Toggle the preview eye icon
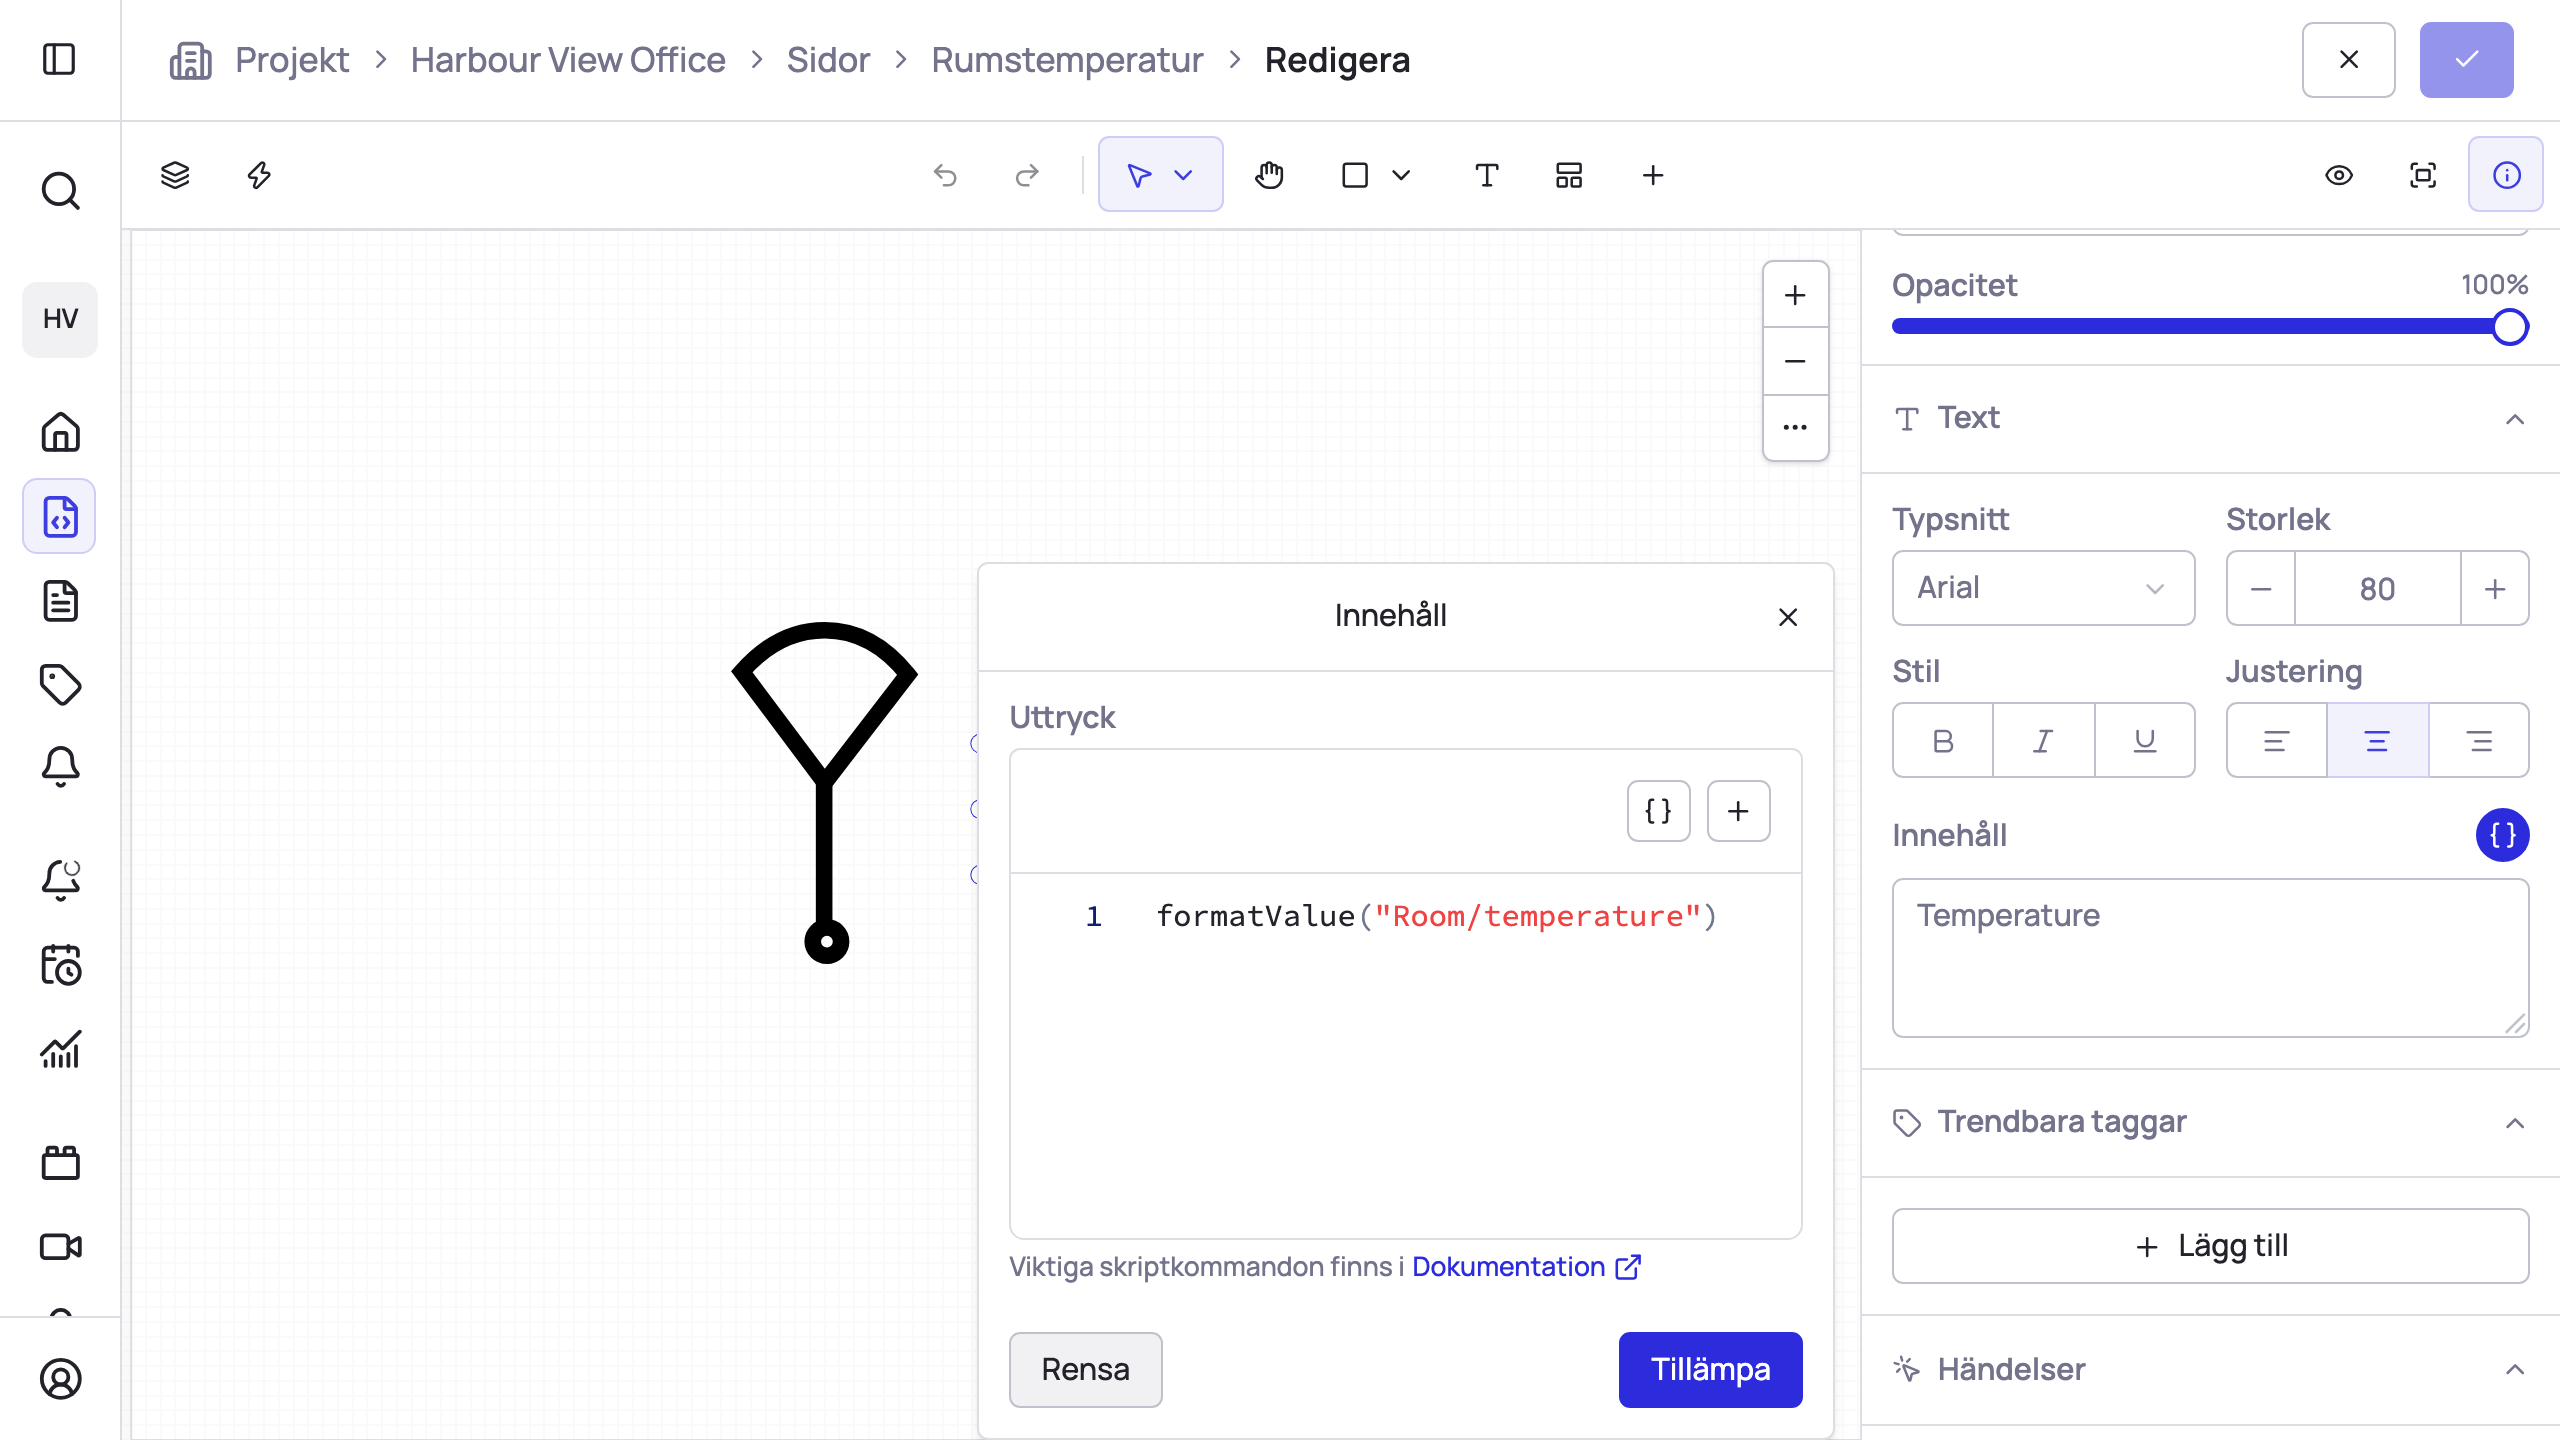The image size is (2560, 1440). point(2339,175)
